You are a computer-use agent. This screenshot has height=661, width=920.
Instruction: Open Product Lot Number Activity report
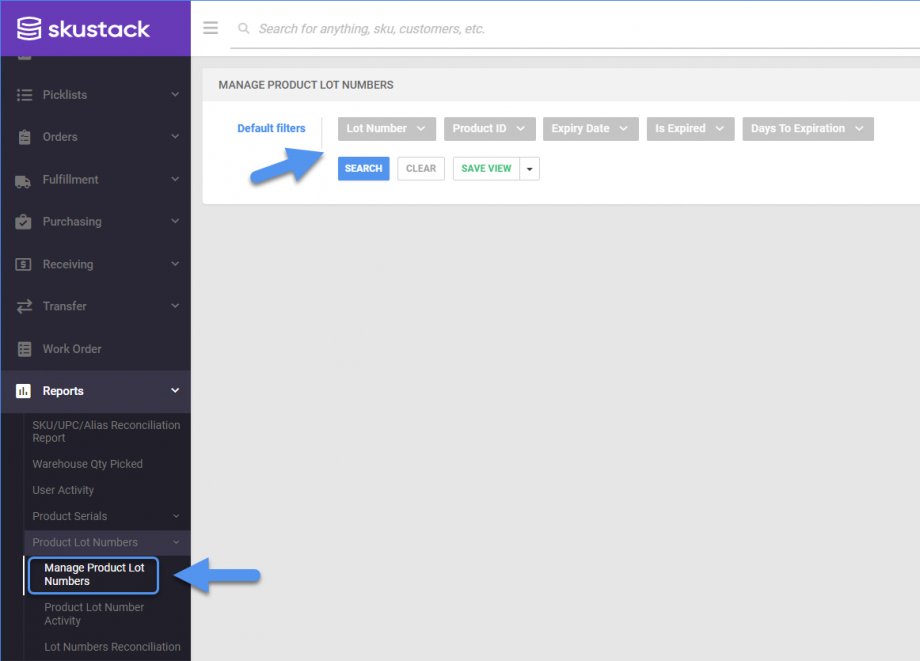94,614
